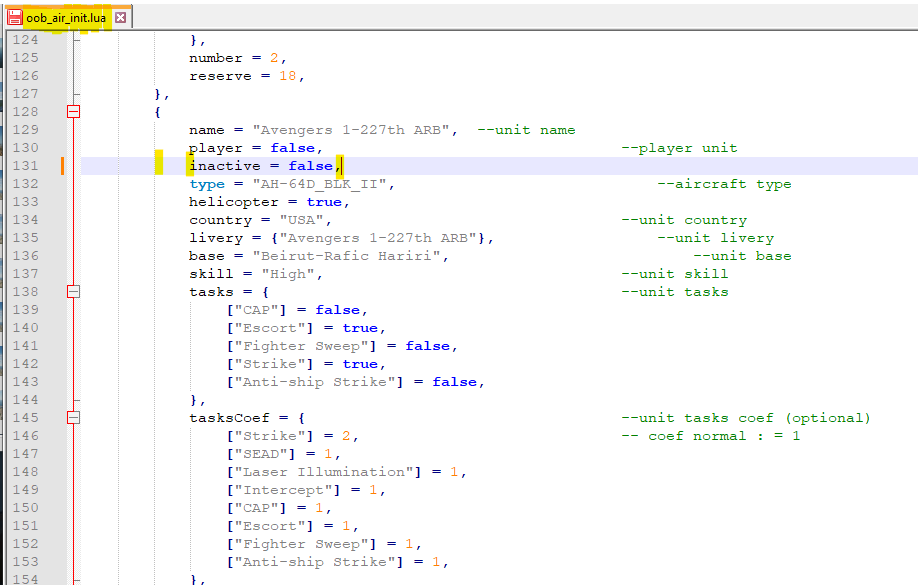Click the unsaved file icon on the tab
The height and width of the screenshot is (585, 918).
click(15, 18)
